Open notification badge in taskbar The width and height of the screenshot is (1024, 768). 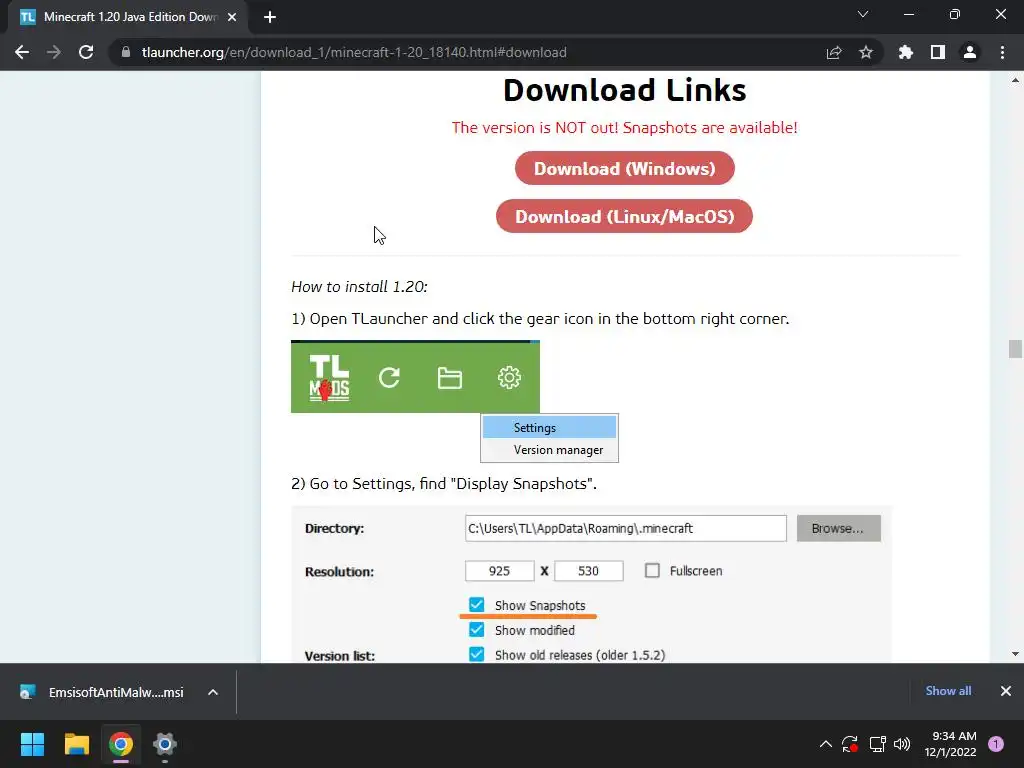996,744
